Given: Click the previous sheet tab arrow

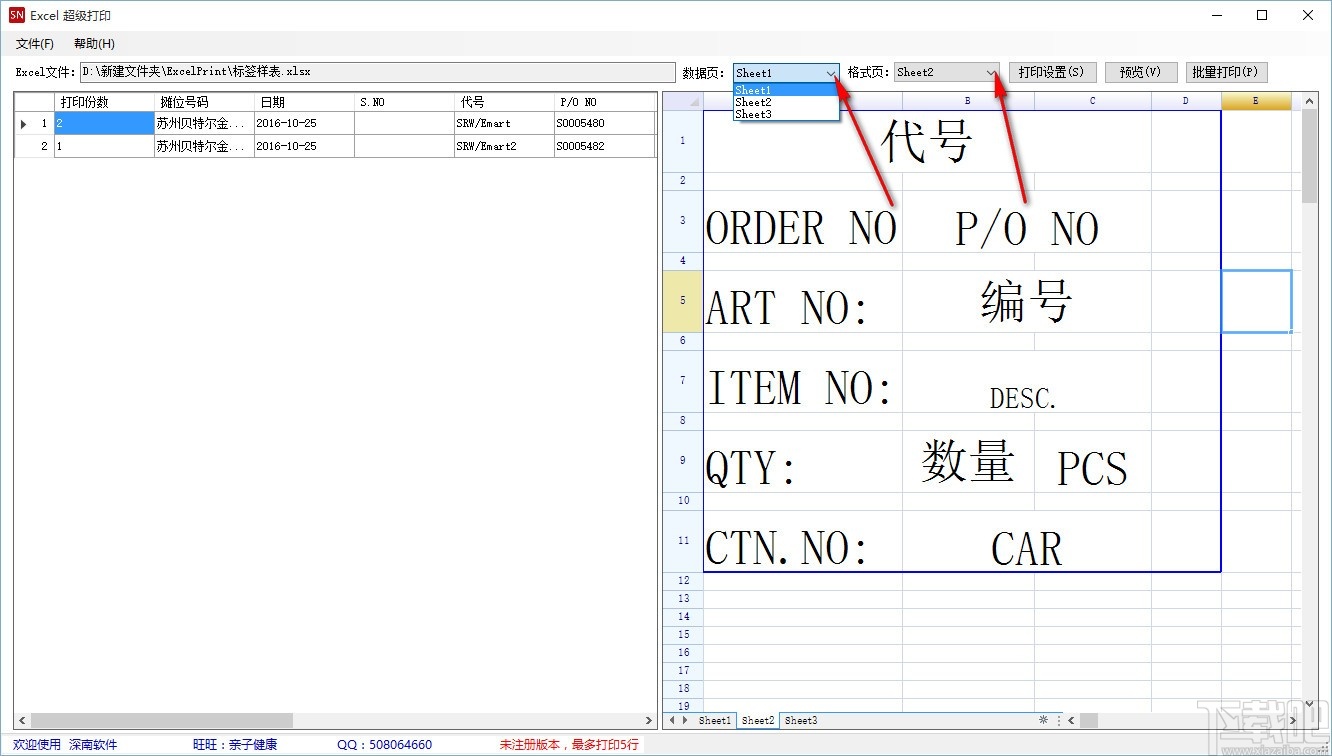Looking at the screenshot, I should tap(672, 720).
